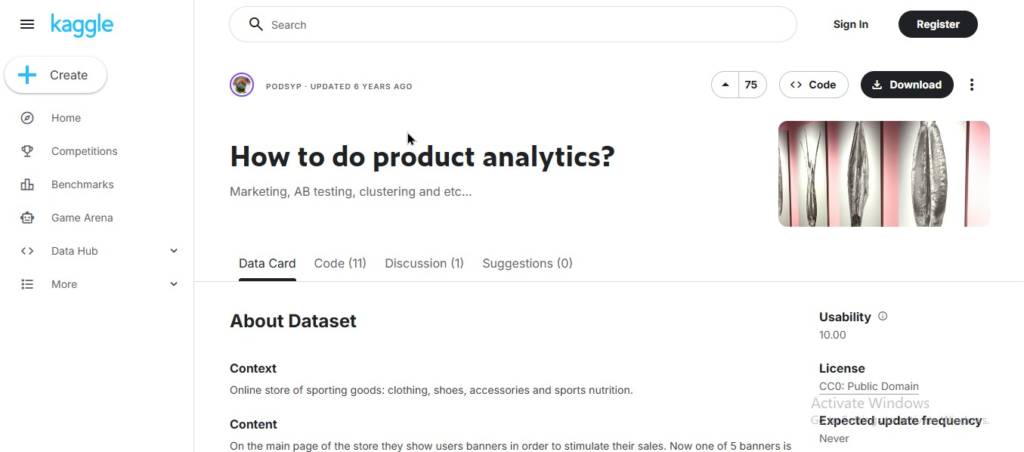Open the Suggestions (0) tab

tap(527, 263)
